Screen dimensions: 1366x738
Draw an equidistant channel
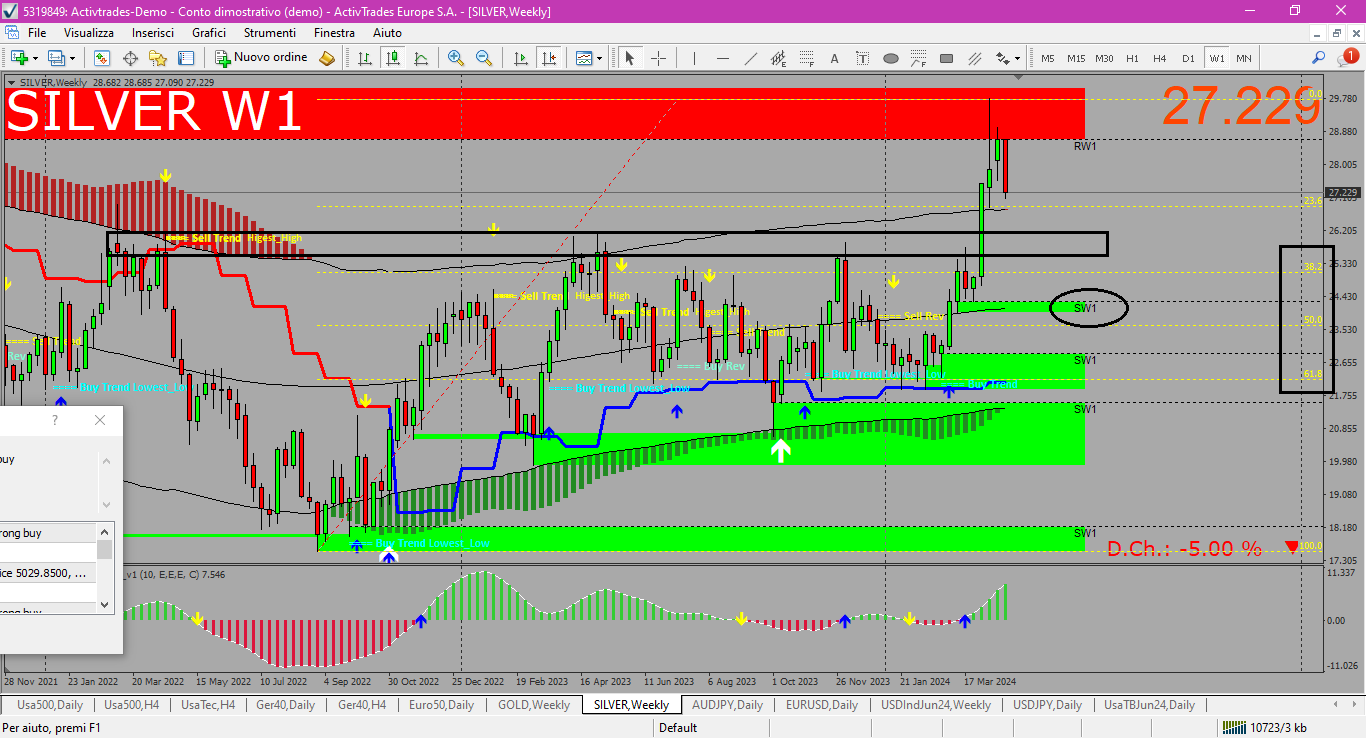click(x=778, y=58)
